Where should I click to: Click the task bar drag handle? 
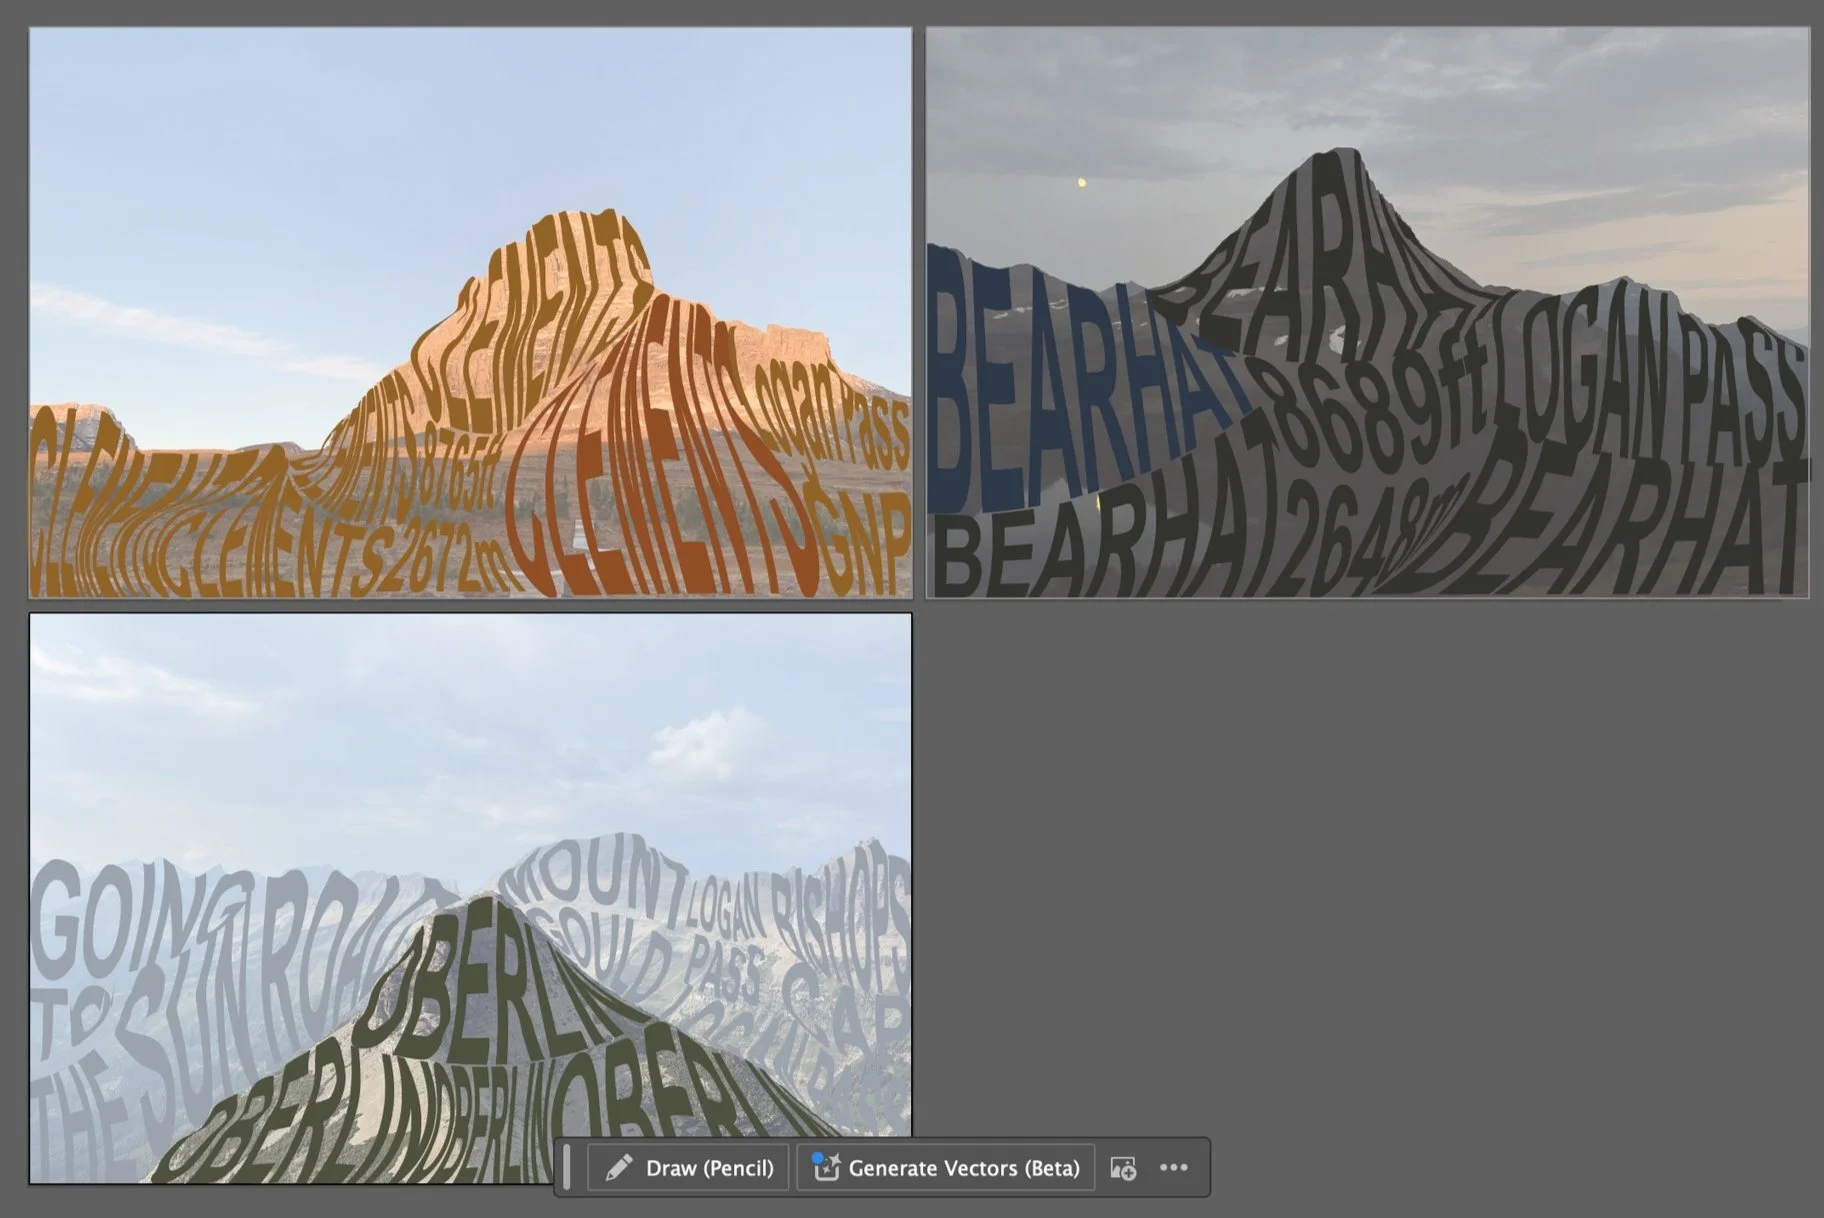[567, 1168]
